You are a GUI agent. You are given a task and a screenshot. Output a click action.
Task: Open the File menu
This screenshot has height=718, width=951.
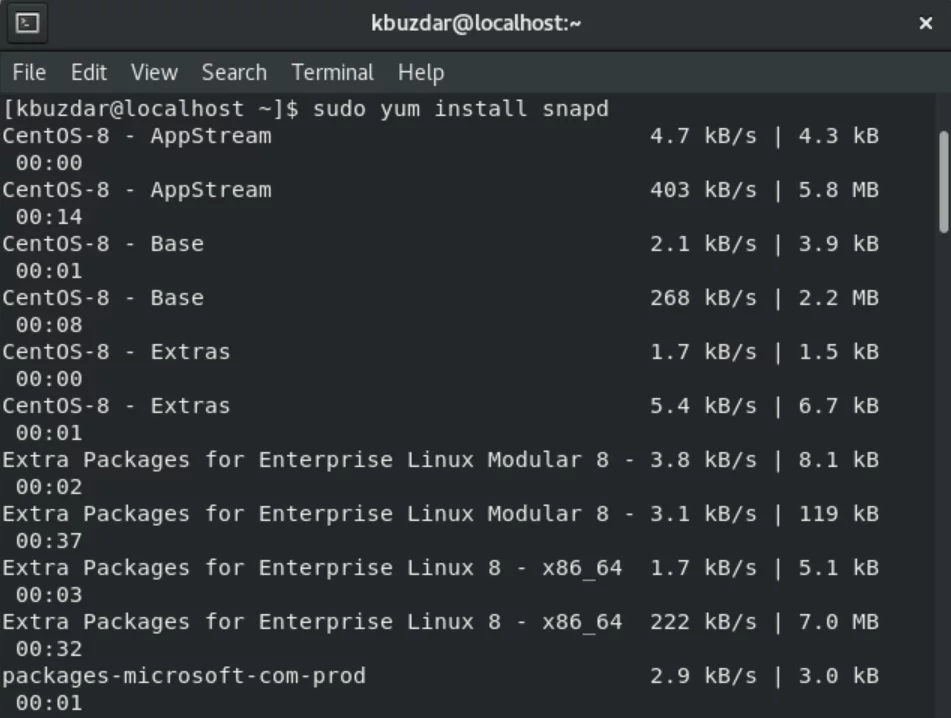pyautogui.click(x=29, y=73)
